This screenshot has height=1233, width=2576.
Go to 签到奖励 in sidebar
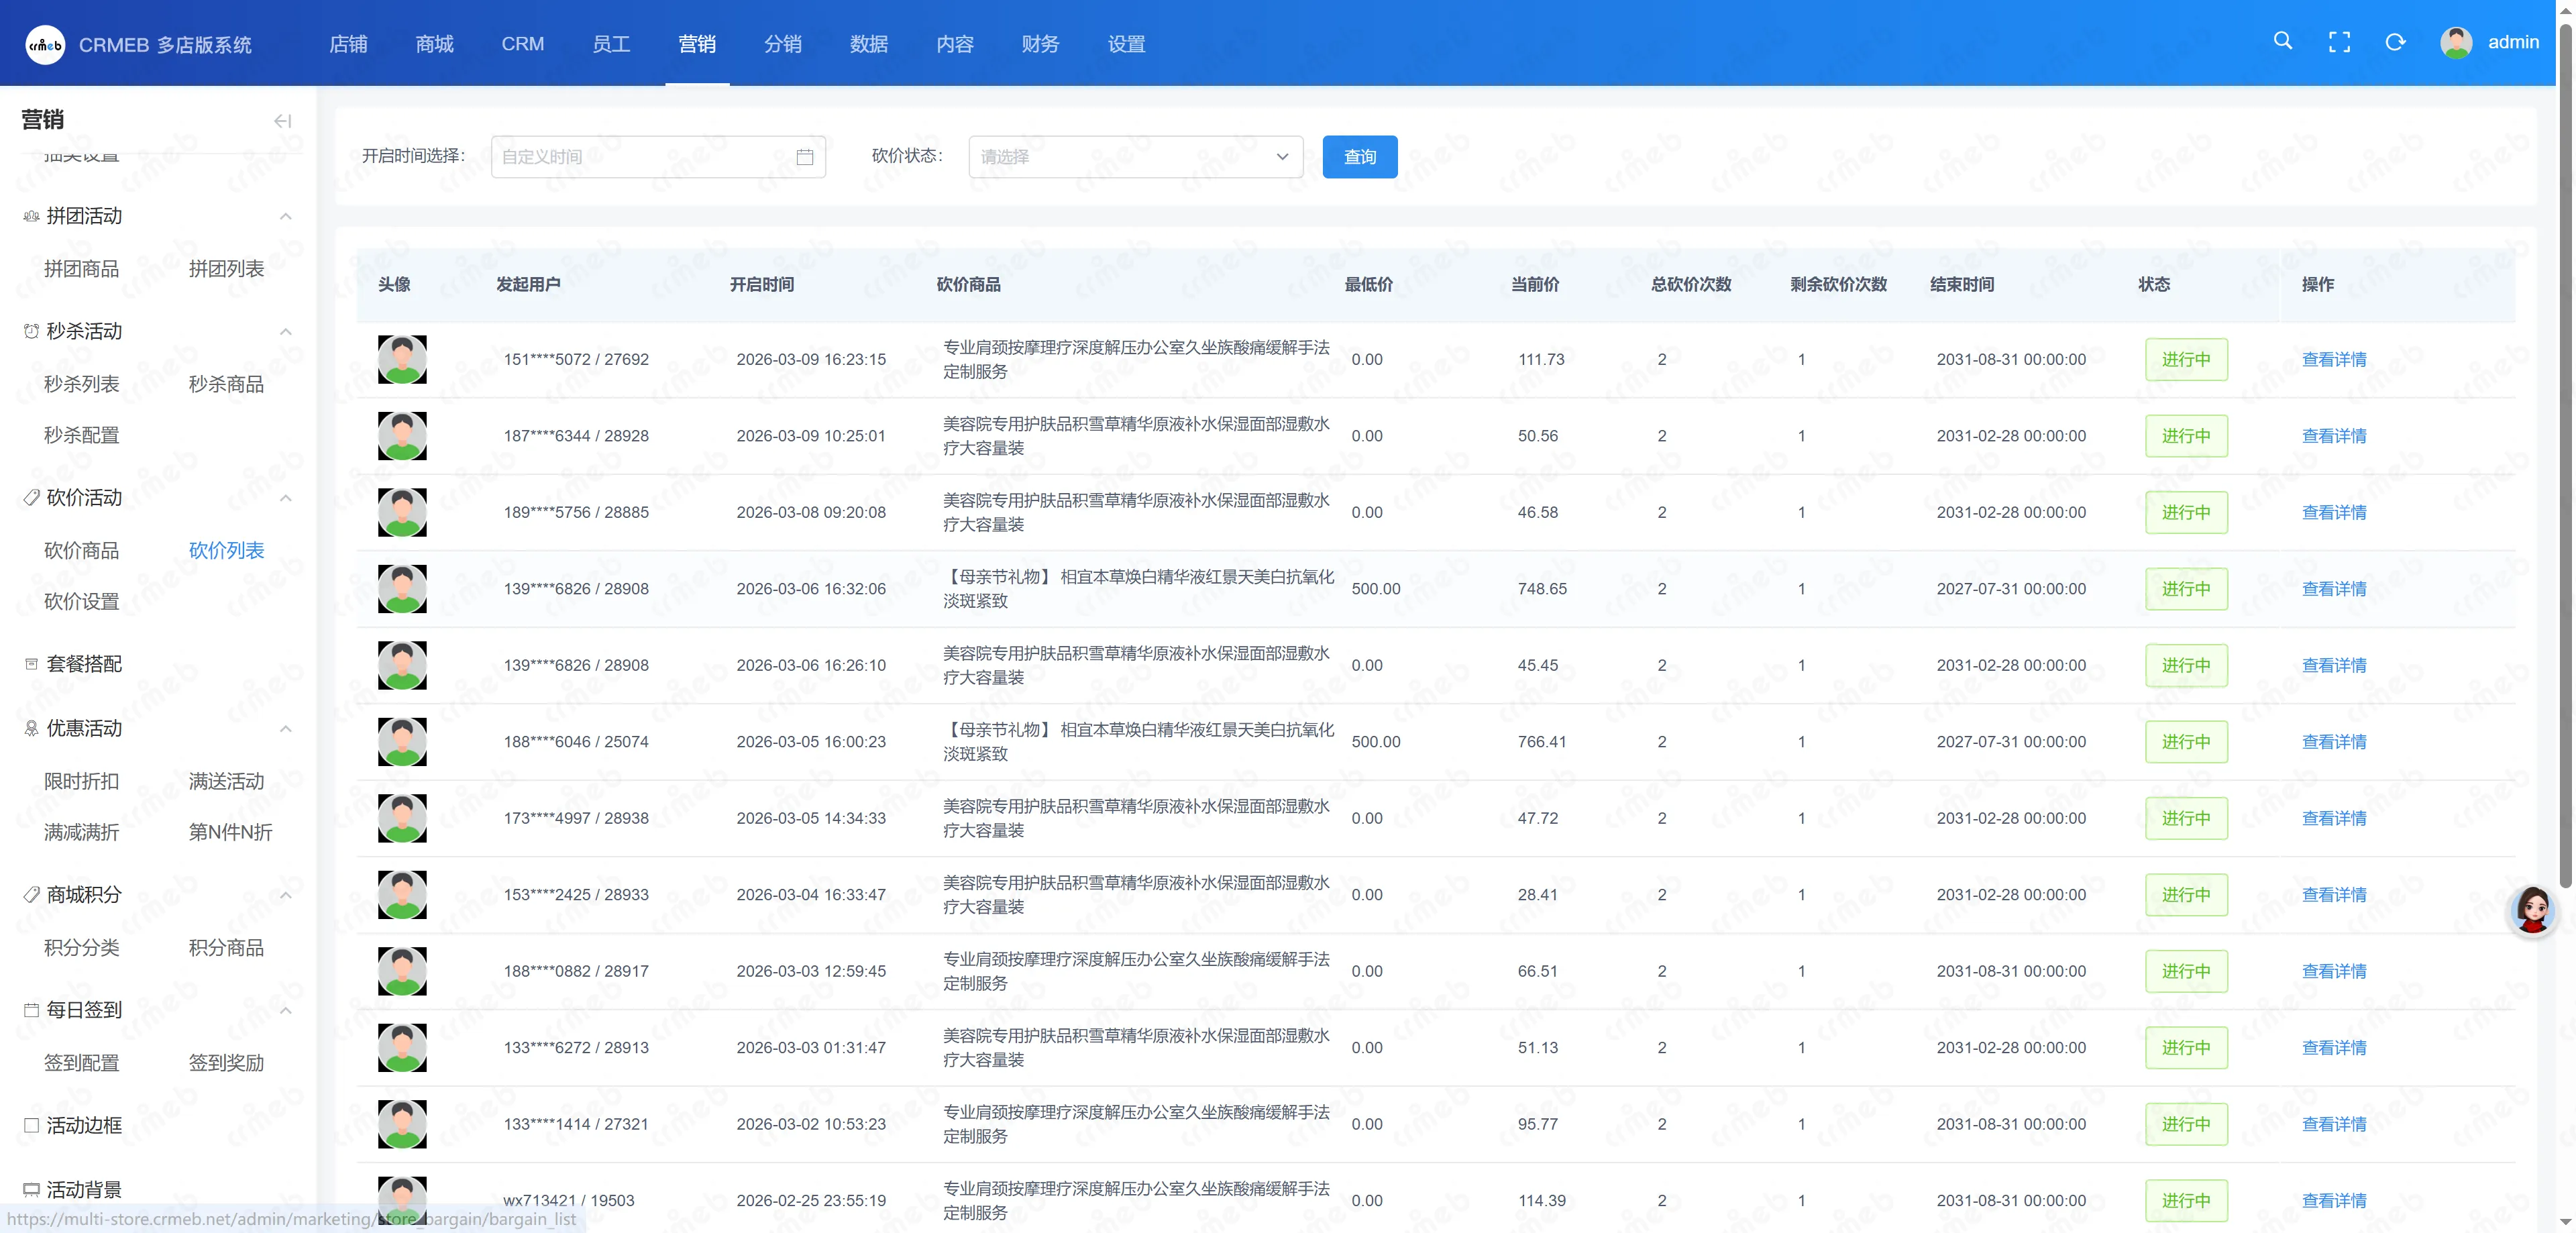pyautogui.click(x=226, y=1063)
